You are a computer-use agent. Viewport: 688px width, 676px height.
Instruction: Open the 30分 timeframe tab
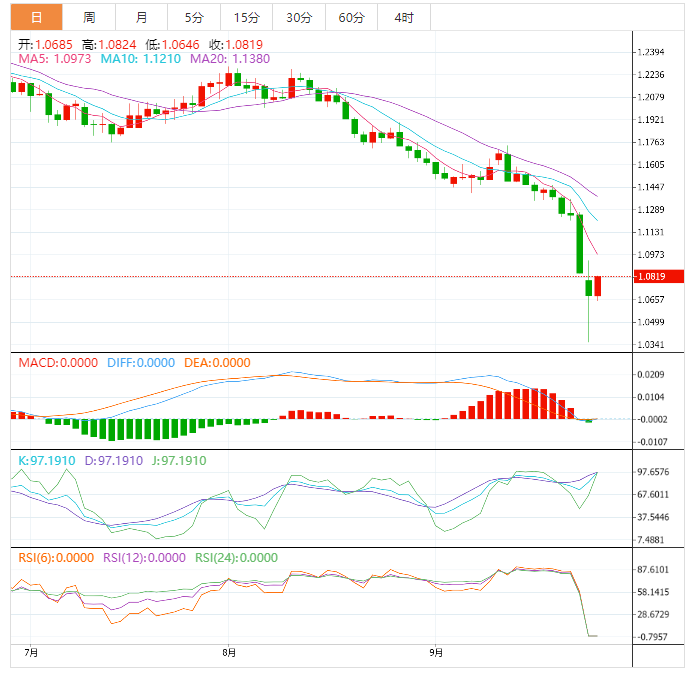(299, 18)
